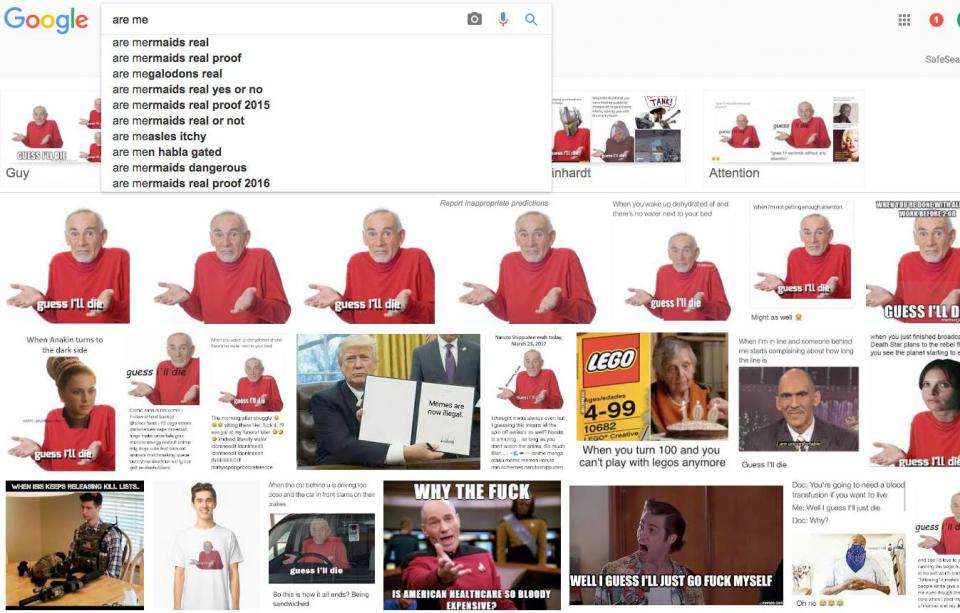Start voice search with microphone icon

(503, 20)
